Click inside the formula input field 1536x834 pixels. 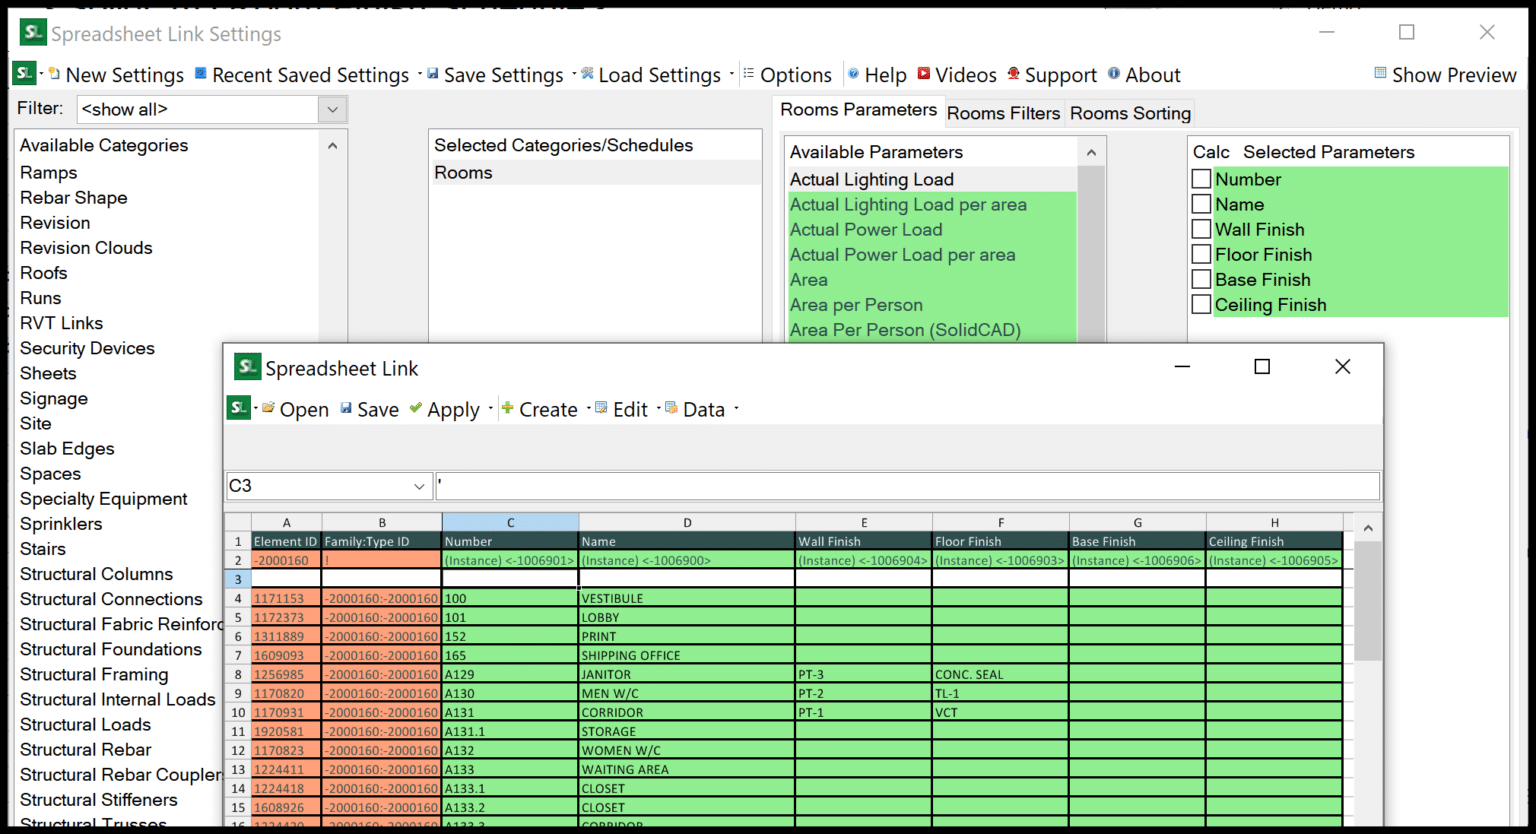(900, 485)
